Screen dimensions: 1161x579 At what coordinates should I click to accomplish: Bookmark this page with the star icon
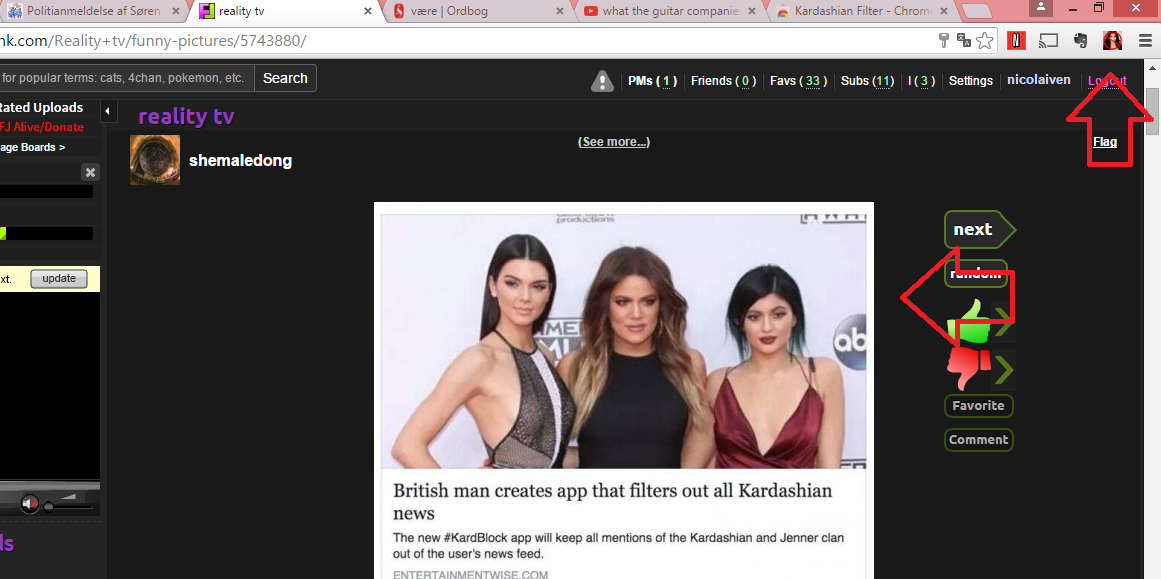pyautogui.click(x=985, y=41)
